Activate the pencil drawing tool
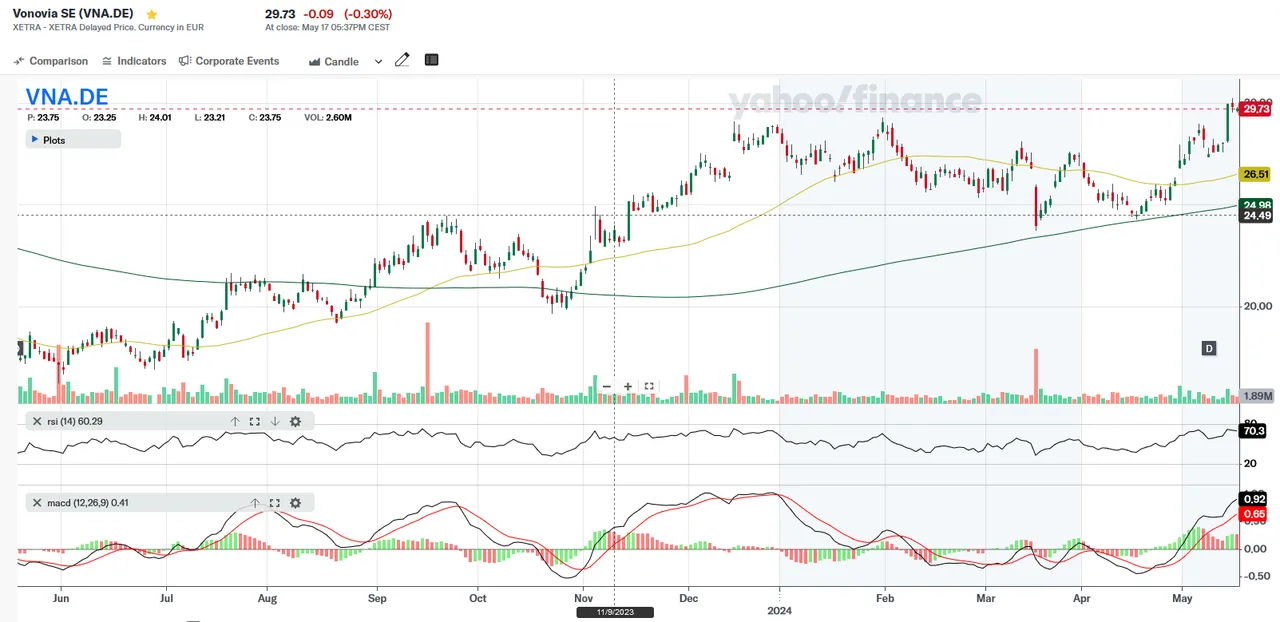 402,60
